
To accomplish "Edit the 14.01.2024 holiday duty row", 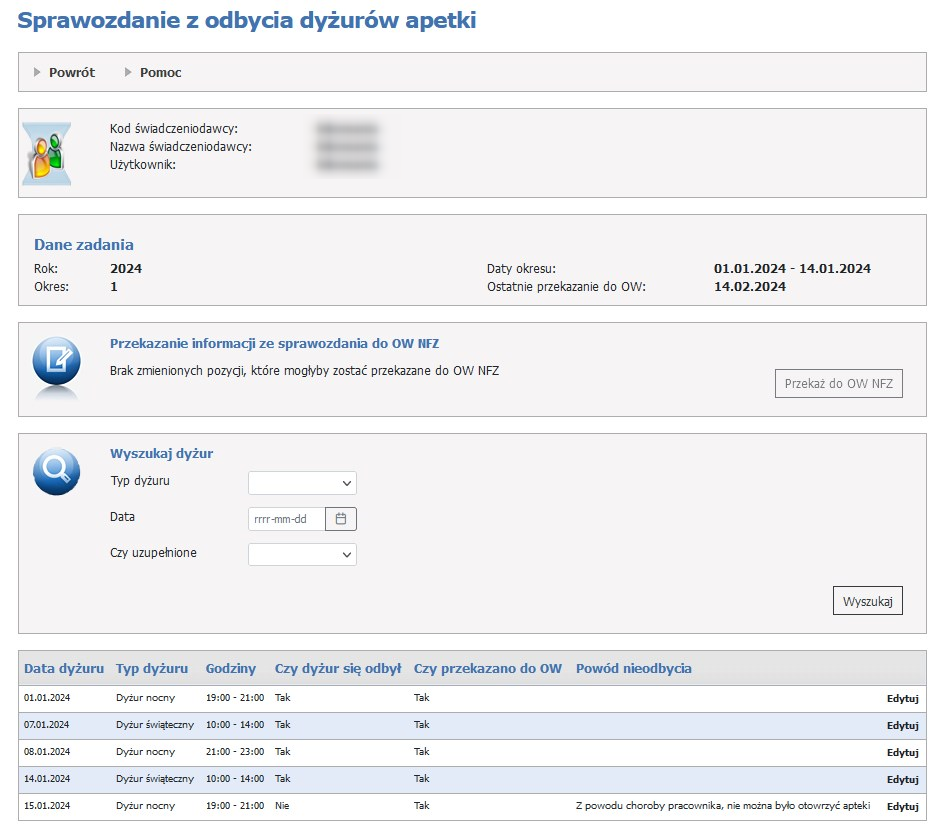I will [x=902, y=779].
